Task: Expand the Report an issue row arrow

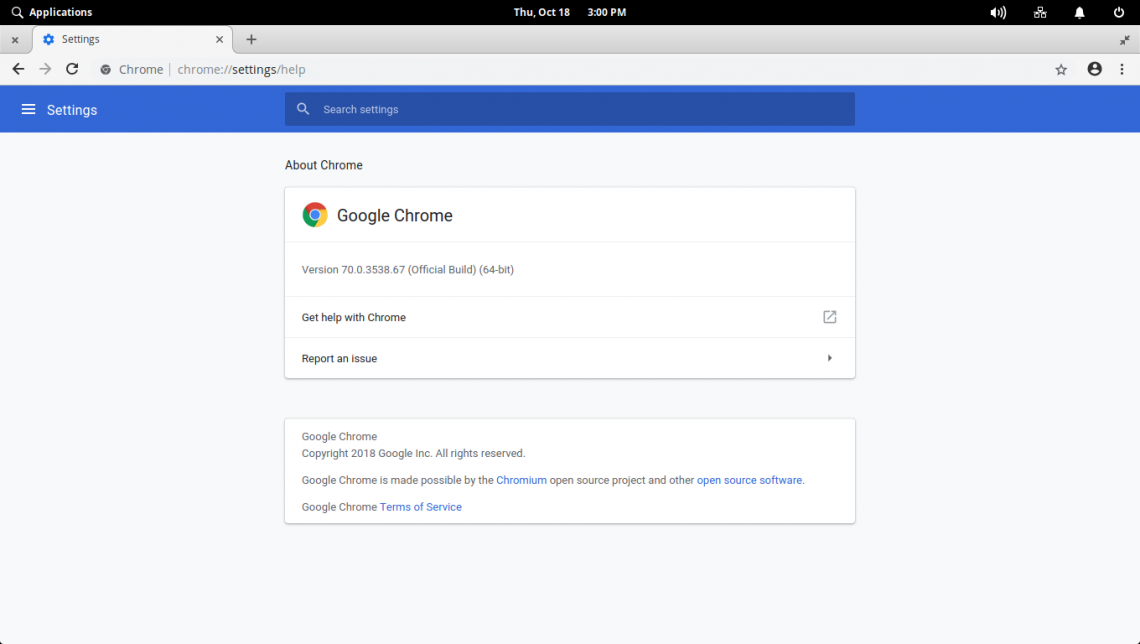Action: click(829, 358)
